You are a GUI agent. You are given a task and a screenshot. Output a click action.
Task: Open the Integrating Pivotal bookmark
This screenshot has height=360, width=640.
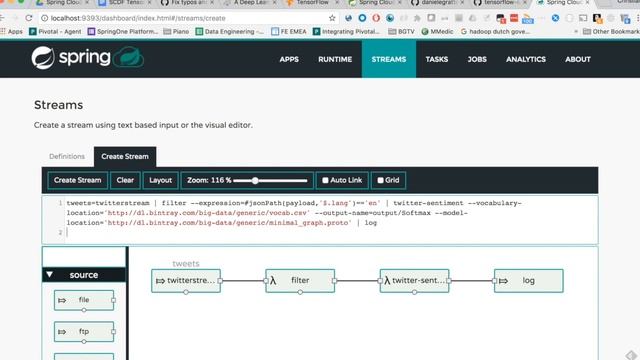pyautogui.click(x=346, y=31)
